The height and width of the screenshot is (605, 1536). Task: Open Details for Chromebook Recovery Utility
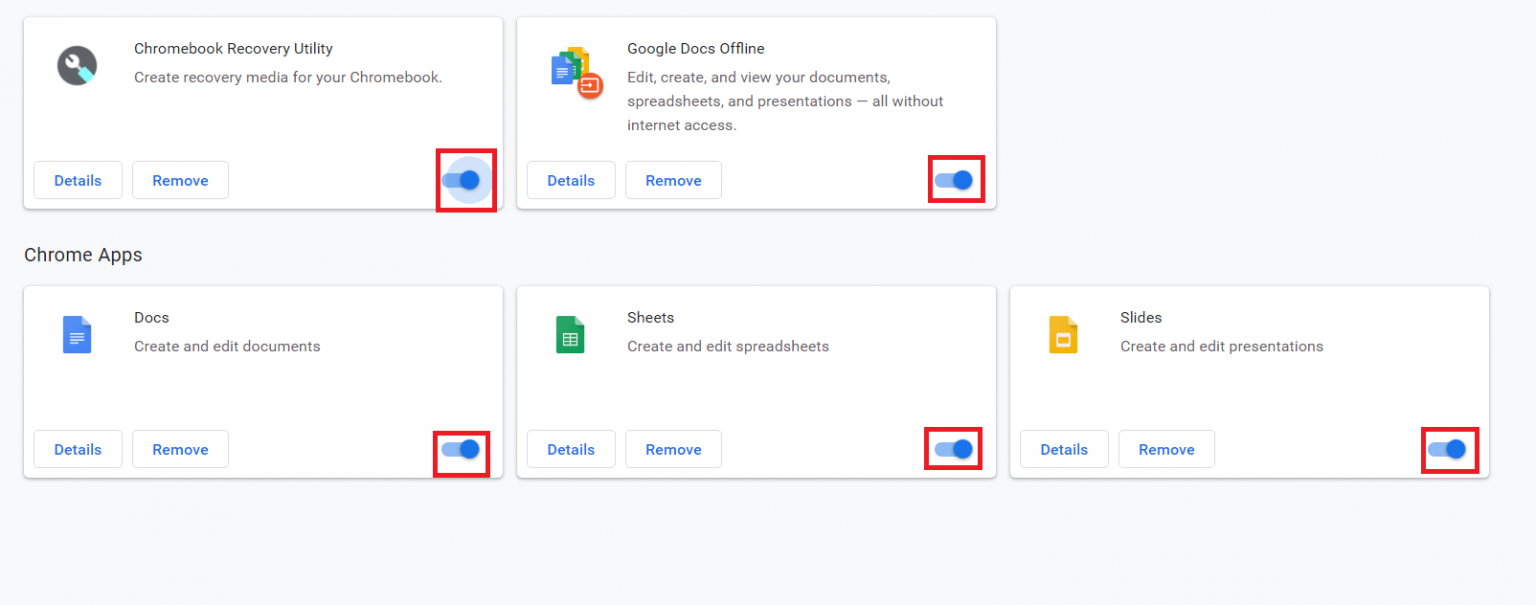(x=77, y=180)
